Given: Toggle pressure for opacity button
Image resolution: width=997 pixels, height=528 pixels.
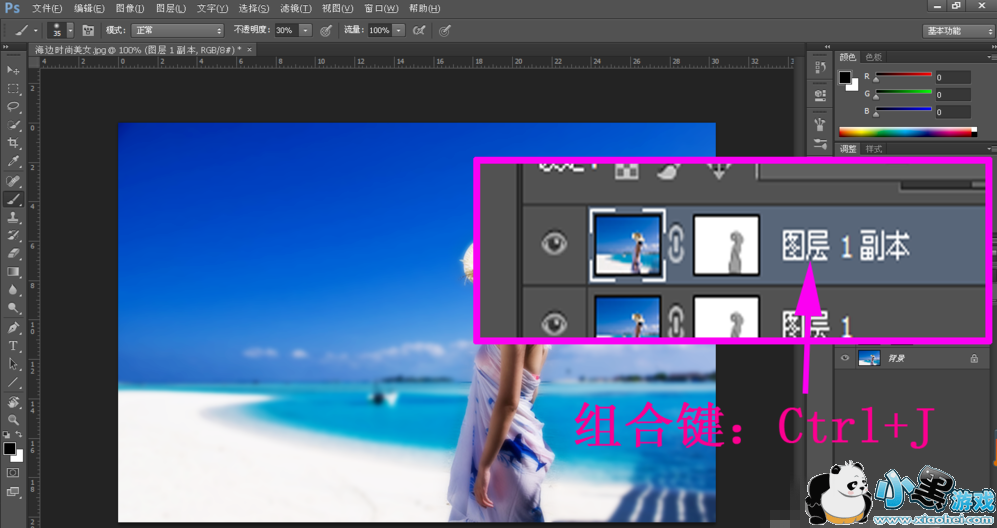Looking at the screenshot, I should click(x=325, y=31).
